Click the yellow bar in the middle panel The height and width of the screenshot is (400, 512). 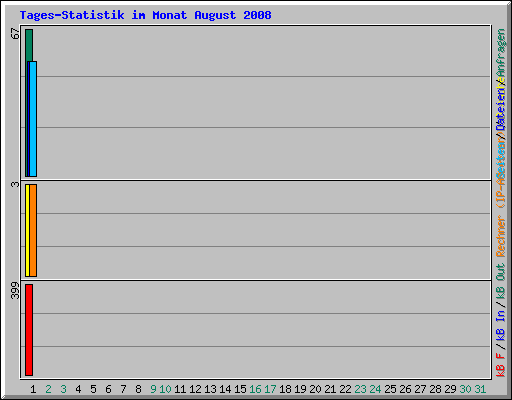27,230
